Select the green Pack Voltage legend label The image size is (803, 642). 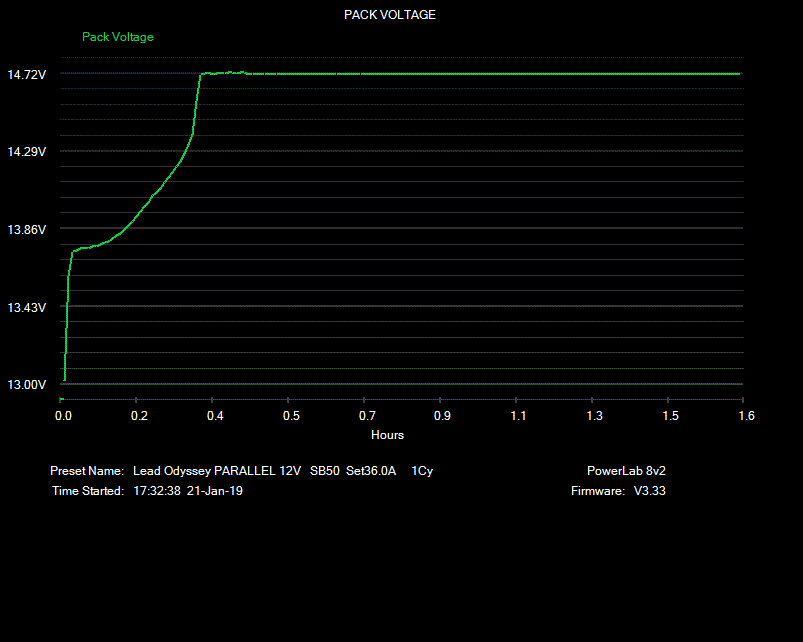pos(118,37)
